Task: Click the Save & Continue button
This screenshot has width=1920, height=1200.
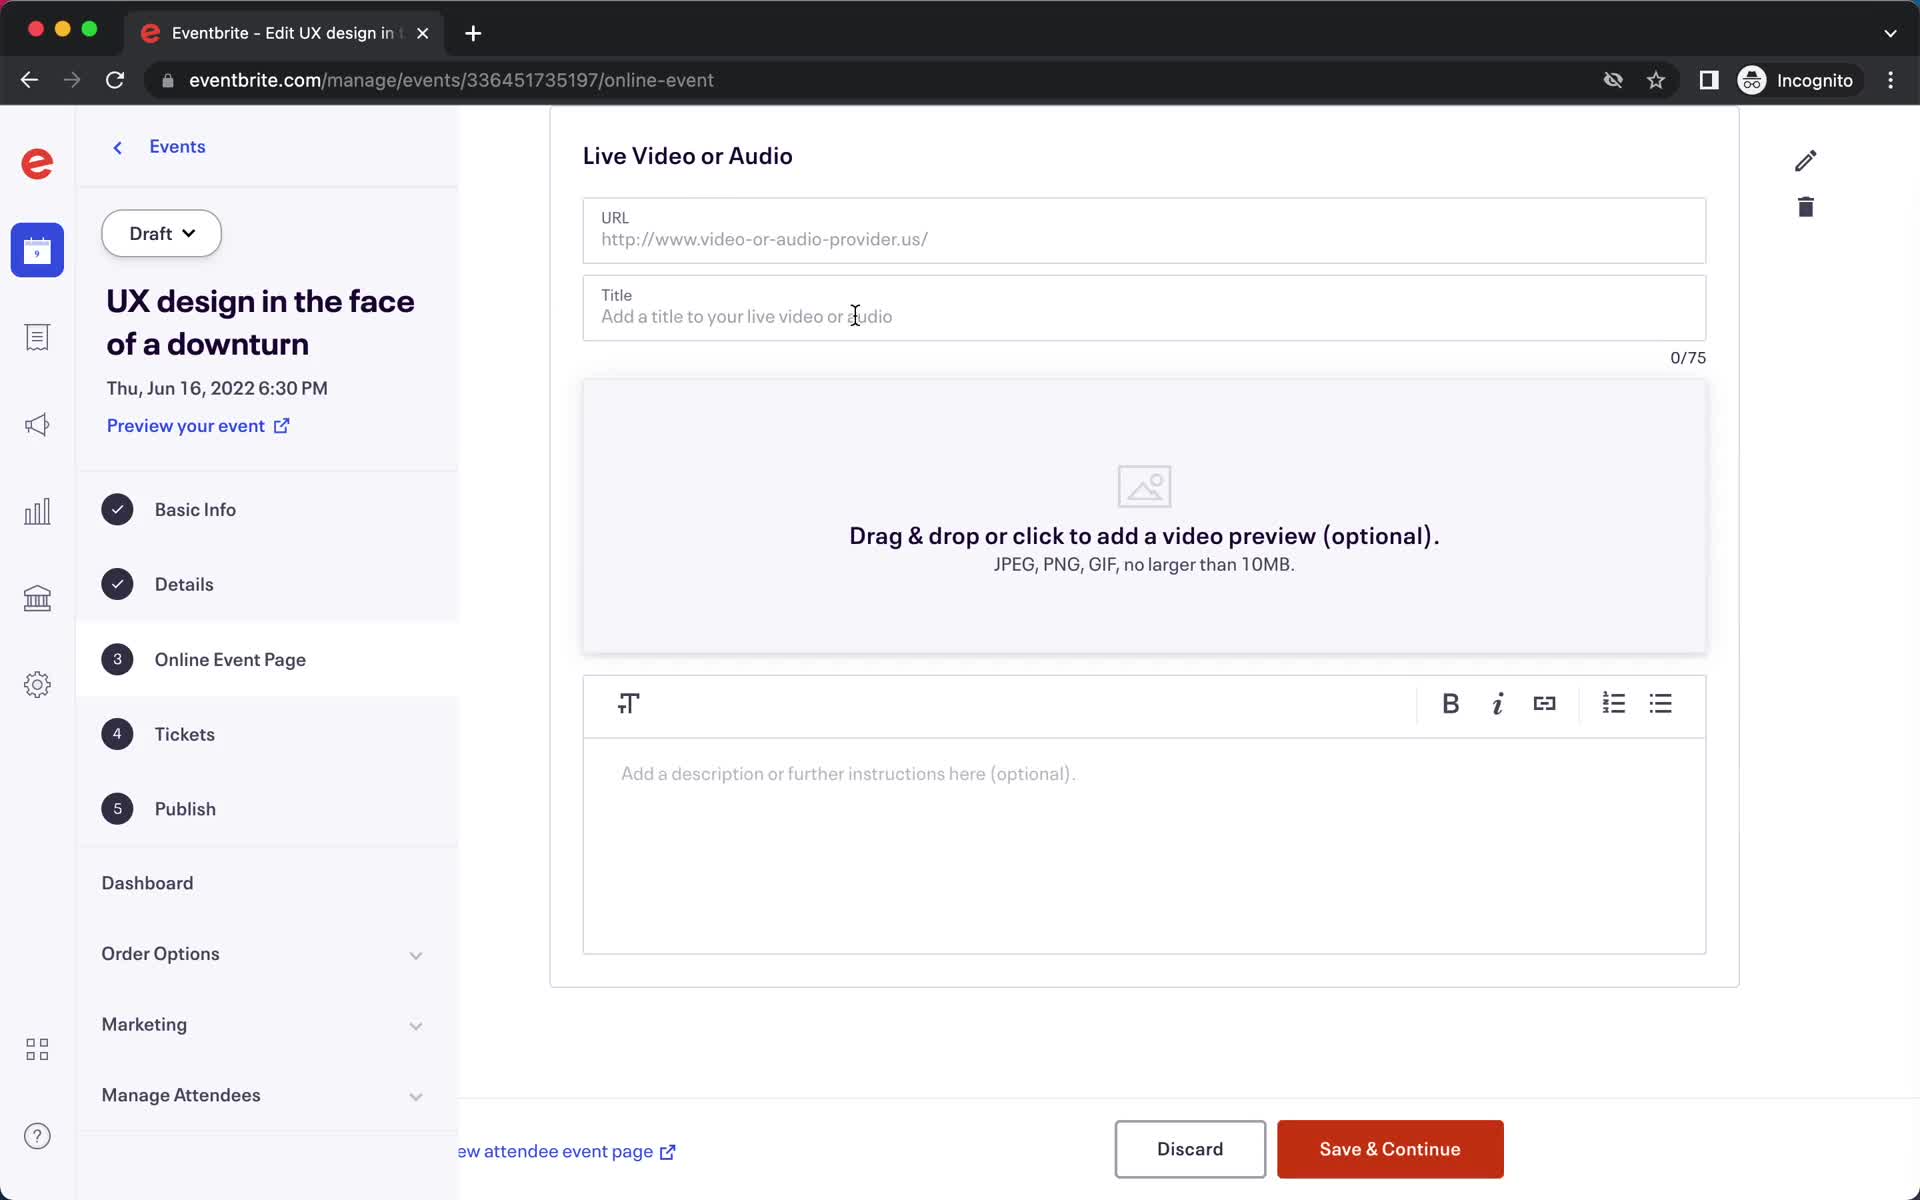Action: [x=1389, y=1149]
